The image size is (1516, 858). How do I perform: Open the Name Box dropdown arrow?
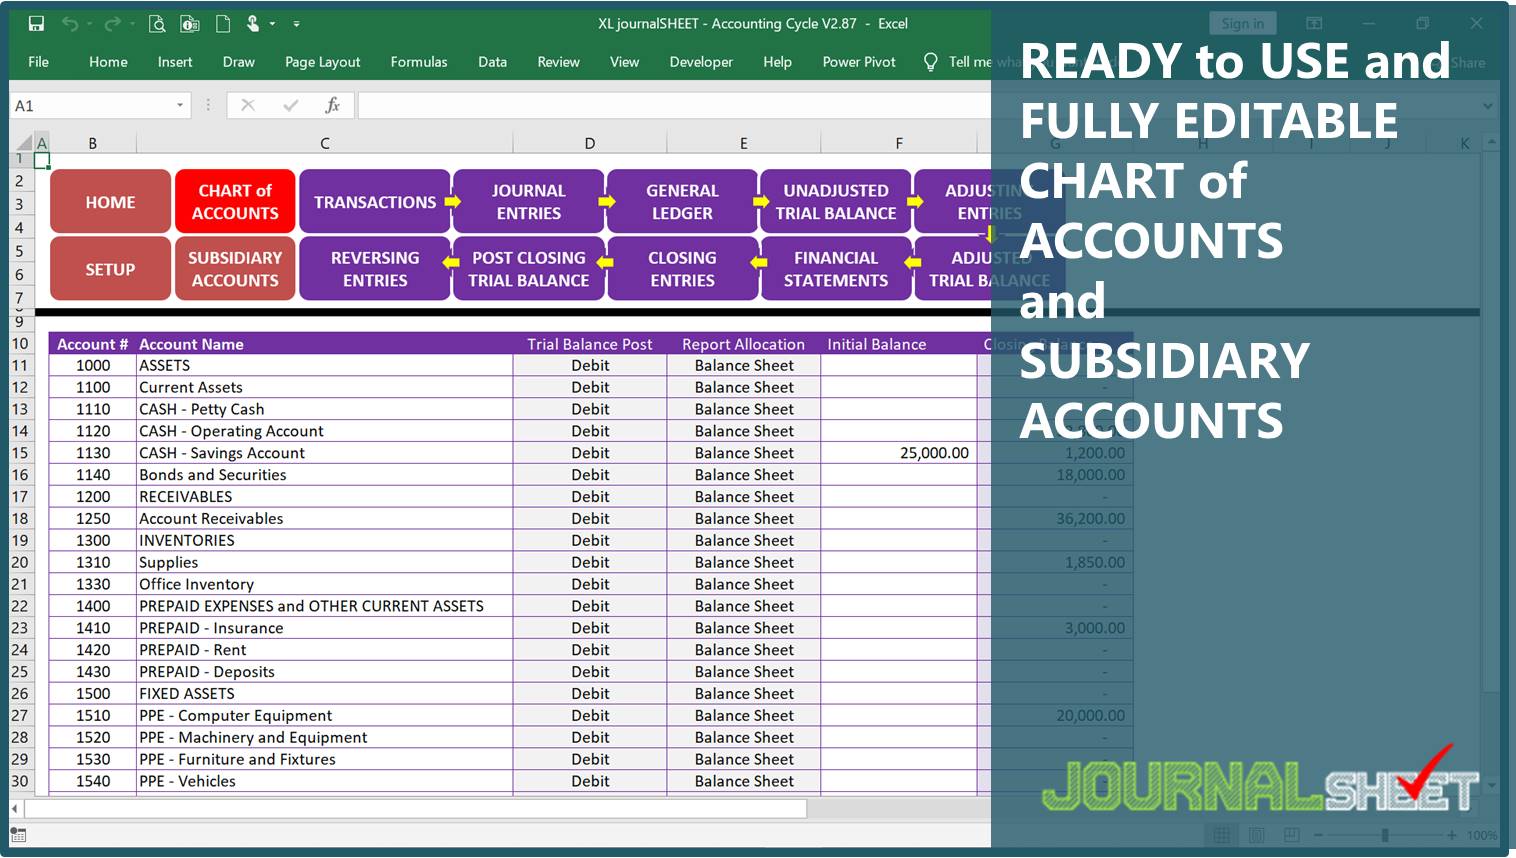pyautogui.click(x=179, y=104)
